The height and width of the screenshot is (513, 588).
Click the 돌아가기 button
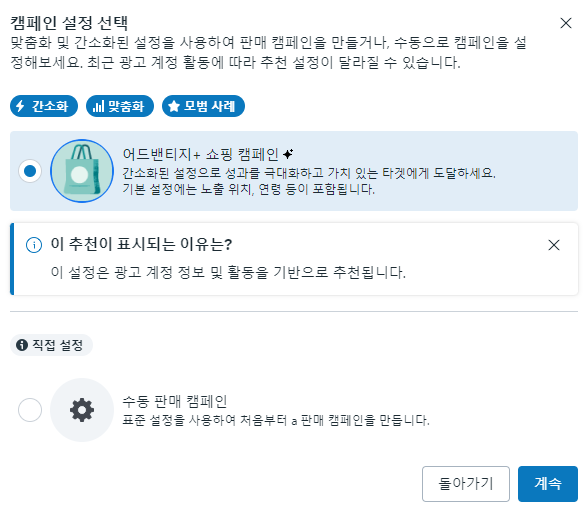[x=466, y=484]
